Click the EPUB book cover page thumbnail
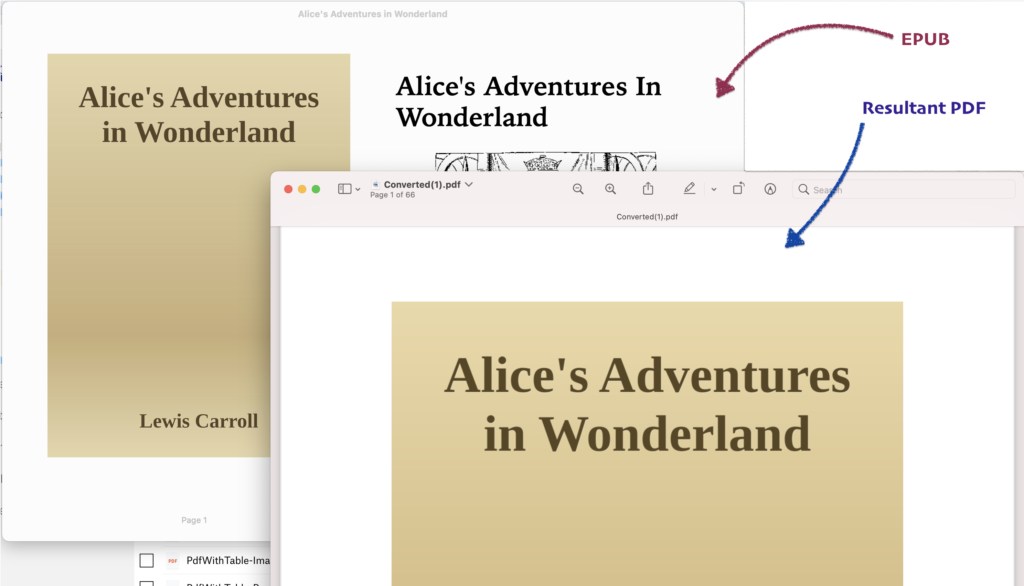This screenshot has height=586, width=1024. pos(198,255)
